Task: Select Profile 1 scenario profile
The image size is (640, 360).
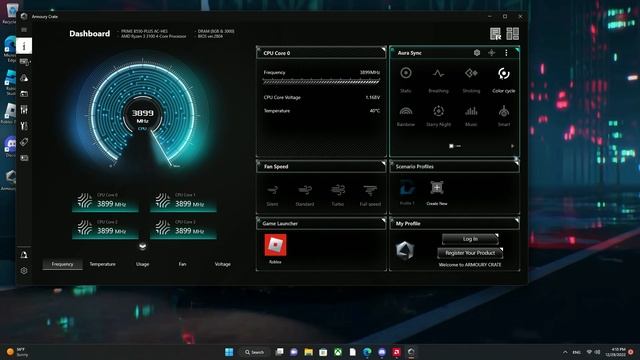Action: pos(407,192)
